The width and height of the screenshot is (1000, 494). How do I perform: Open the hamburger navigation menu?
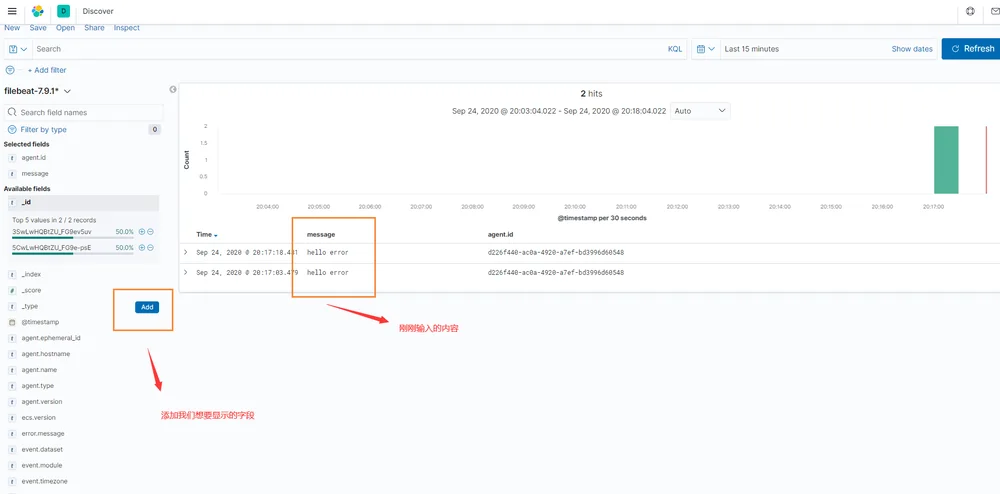pyautogui.click(x=12, y=11)
